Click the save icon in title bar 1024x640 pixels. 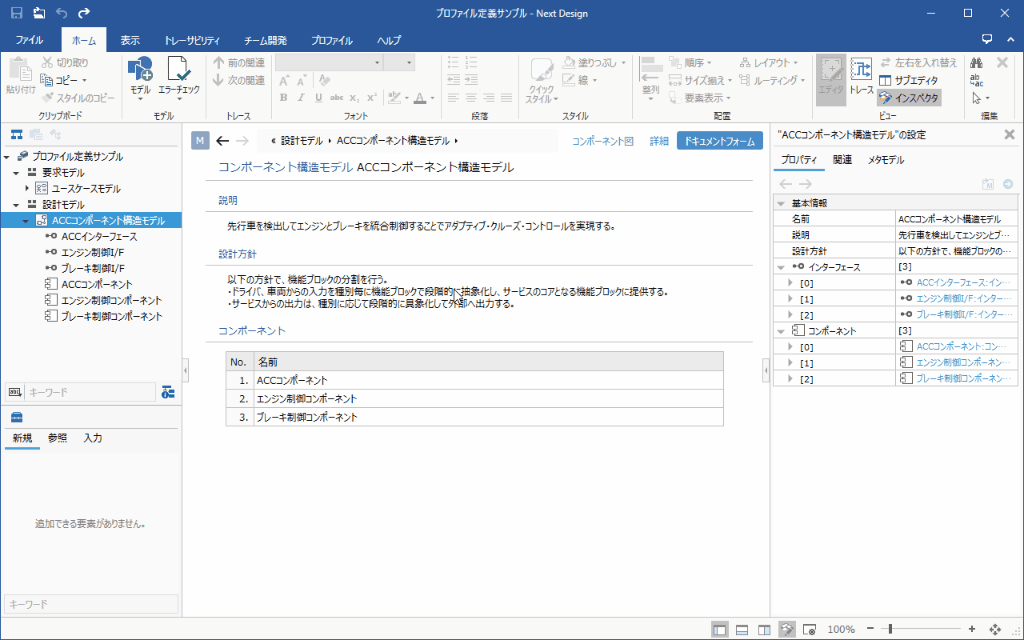pyautogui.click(x=16, y=13)
